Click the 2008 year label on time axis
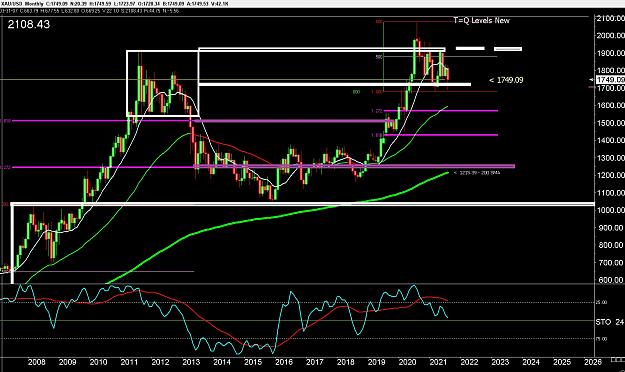 click(x=36, y=362)
